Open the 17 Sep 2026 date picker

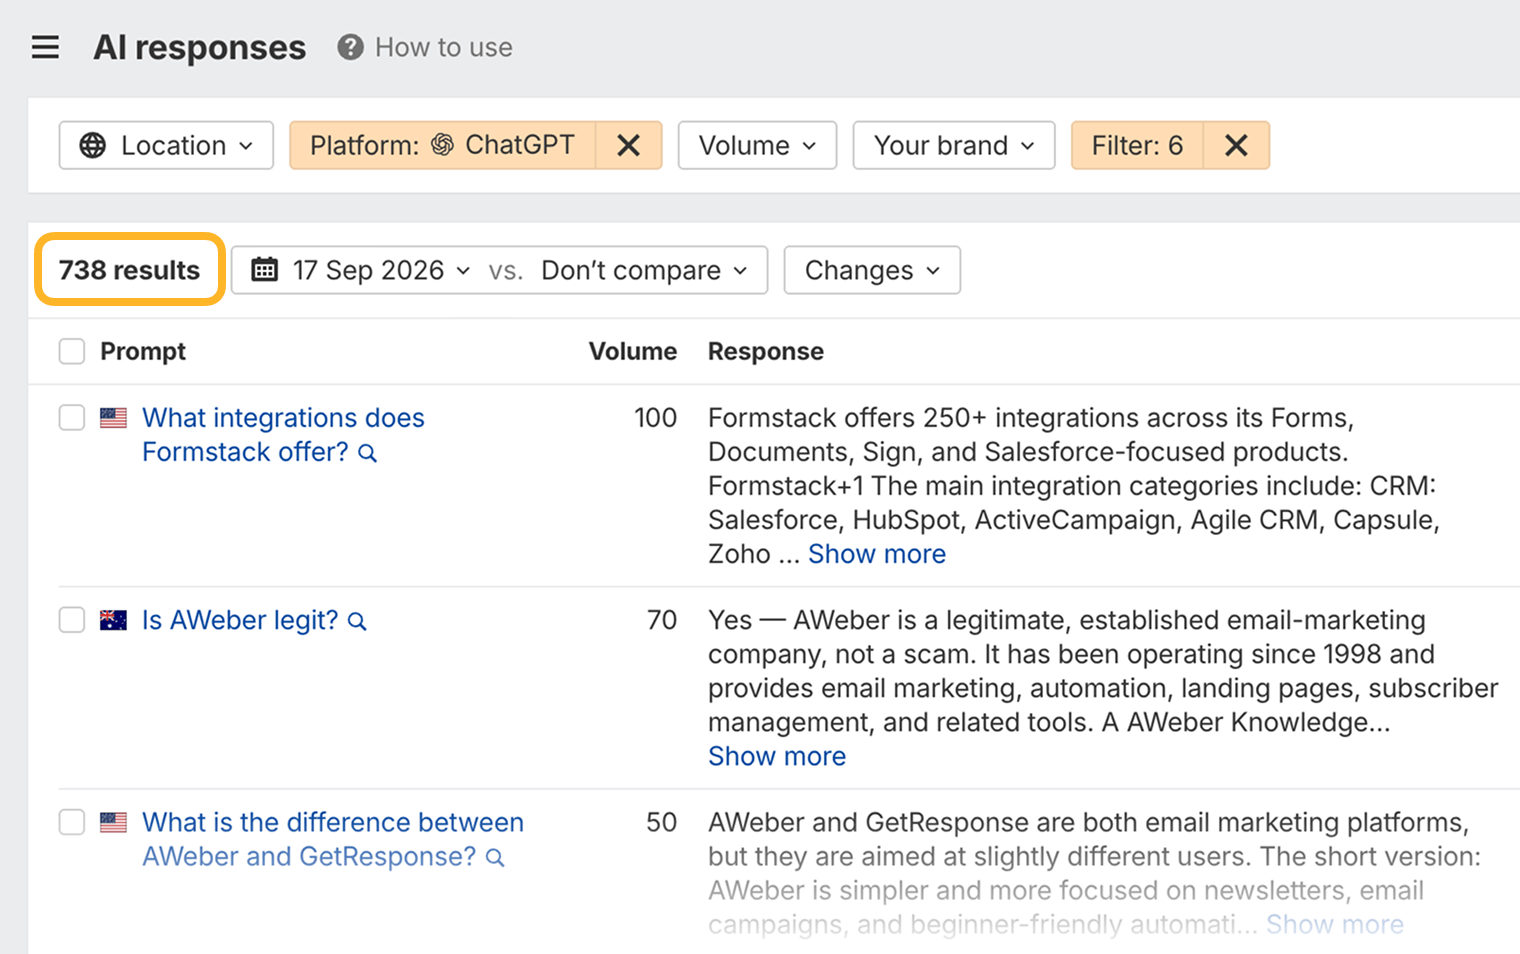click(x=361, y=270)
